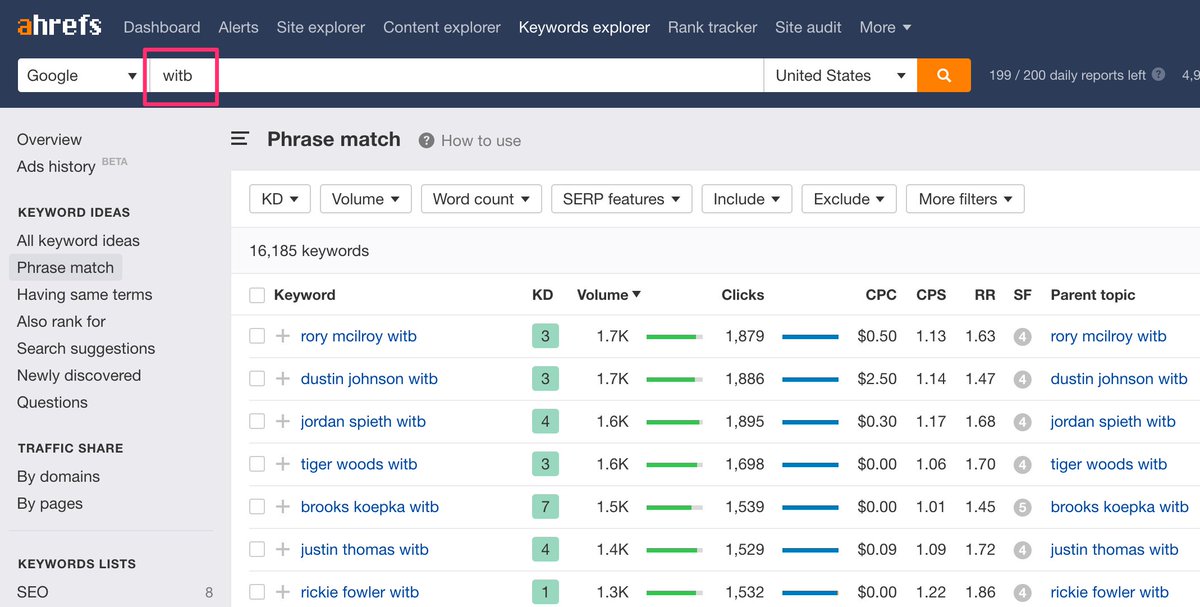Viewport: 1200px width, 607px height.
Task: Open the United States country dropdown
Action: click(x=840, y=75)
